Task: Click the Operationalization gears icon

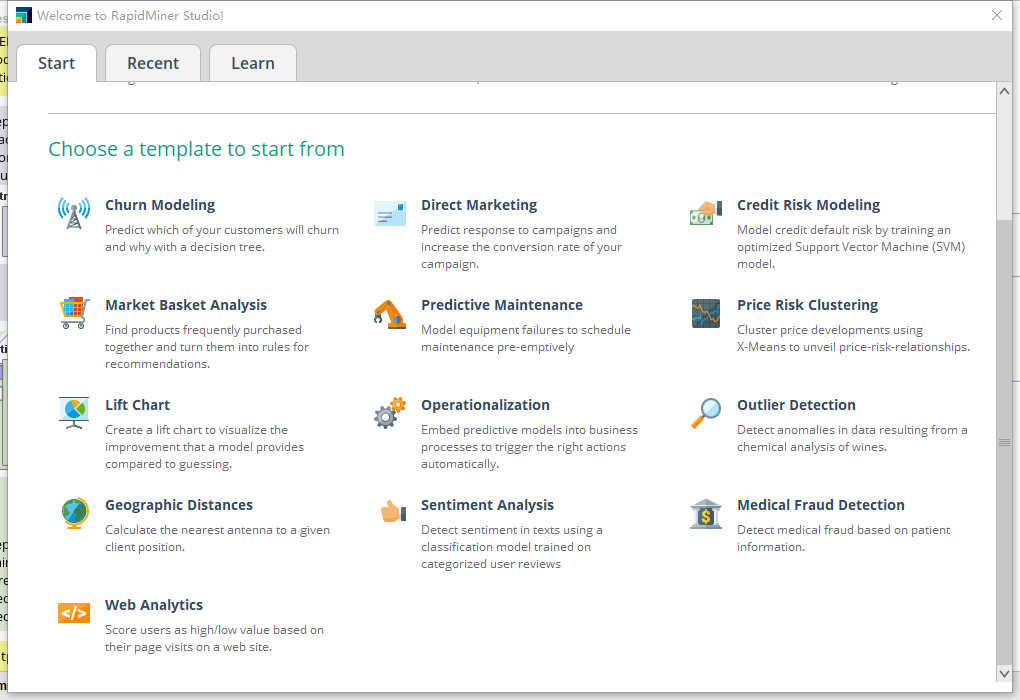Action: 390,413
